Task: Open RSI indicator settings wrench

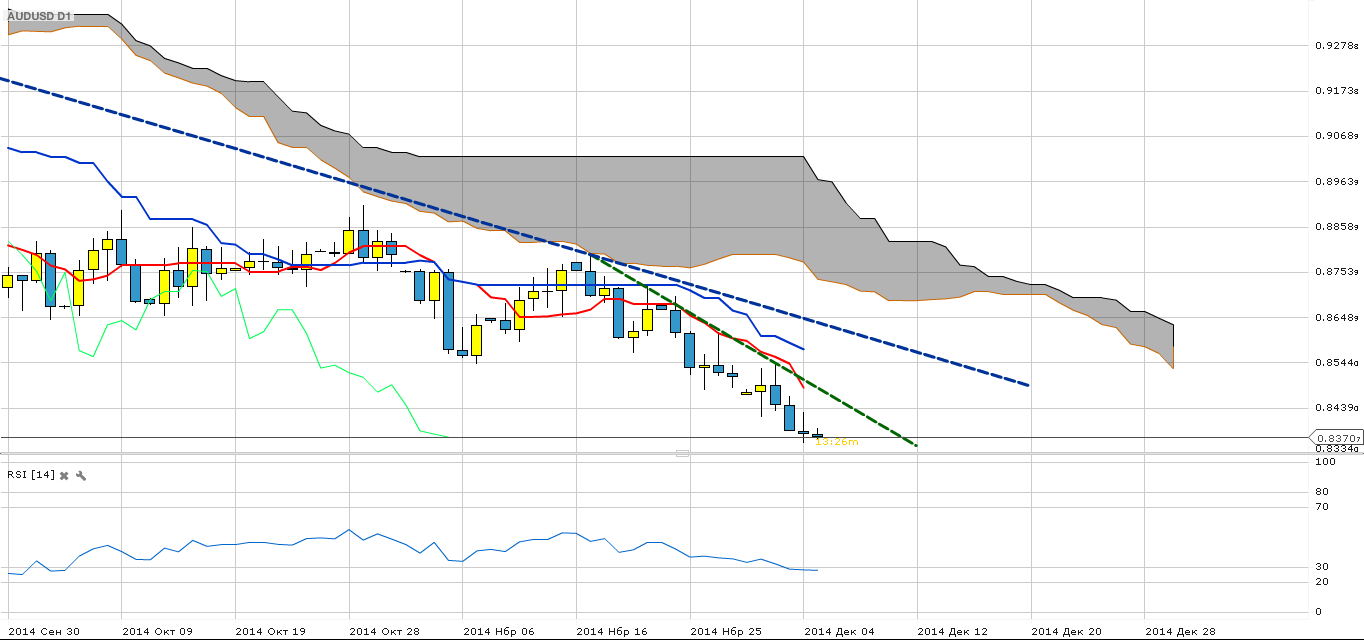Action: tap(81, 475)
